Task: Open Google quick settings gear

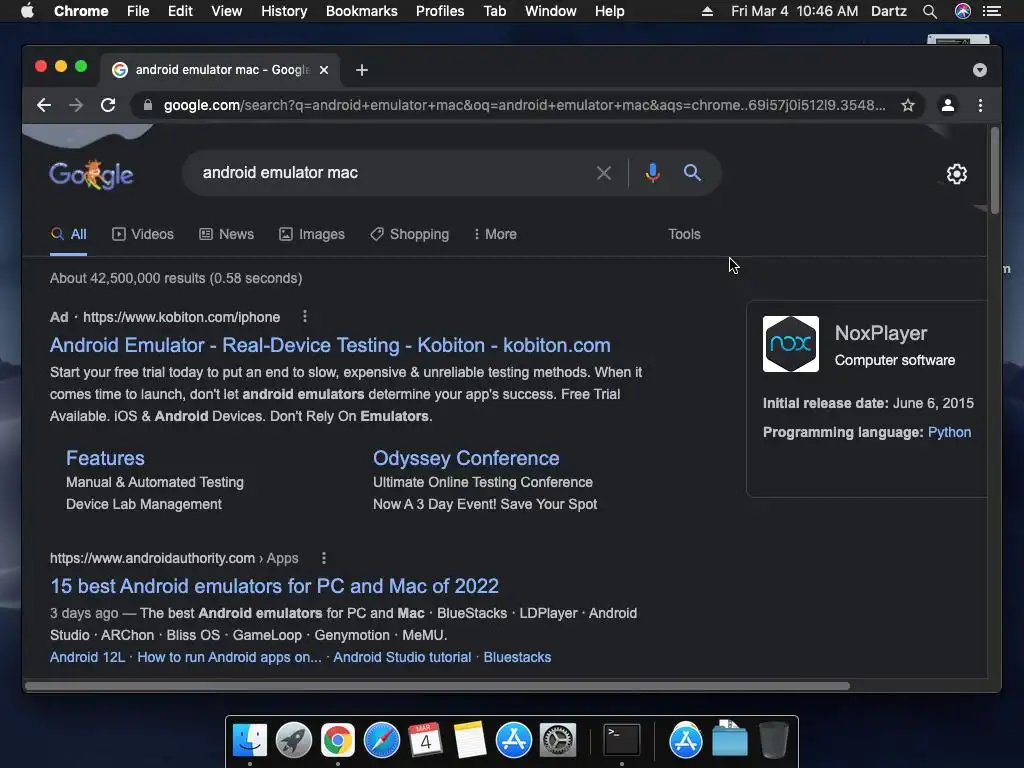Action: click(x=957, y=174)
